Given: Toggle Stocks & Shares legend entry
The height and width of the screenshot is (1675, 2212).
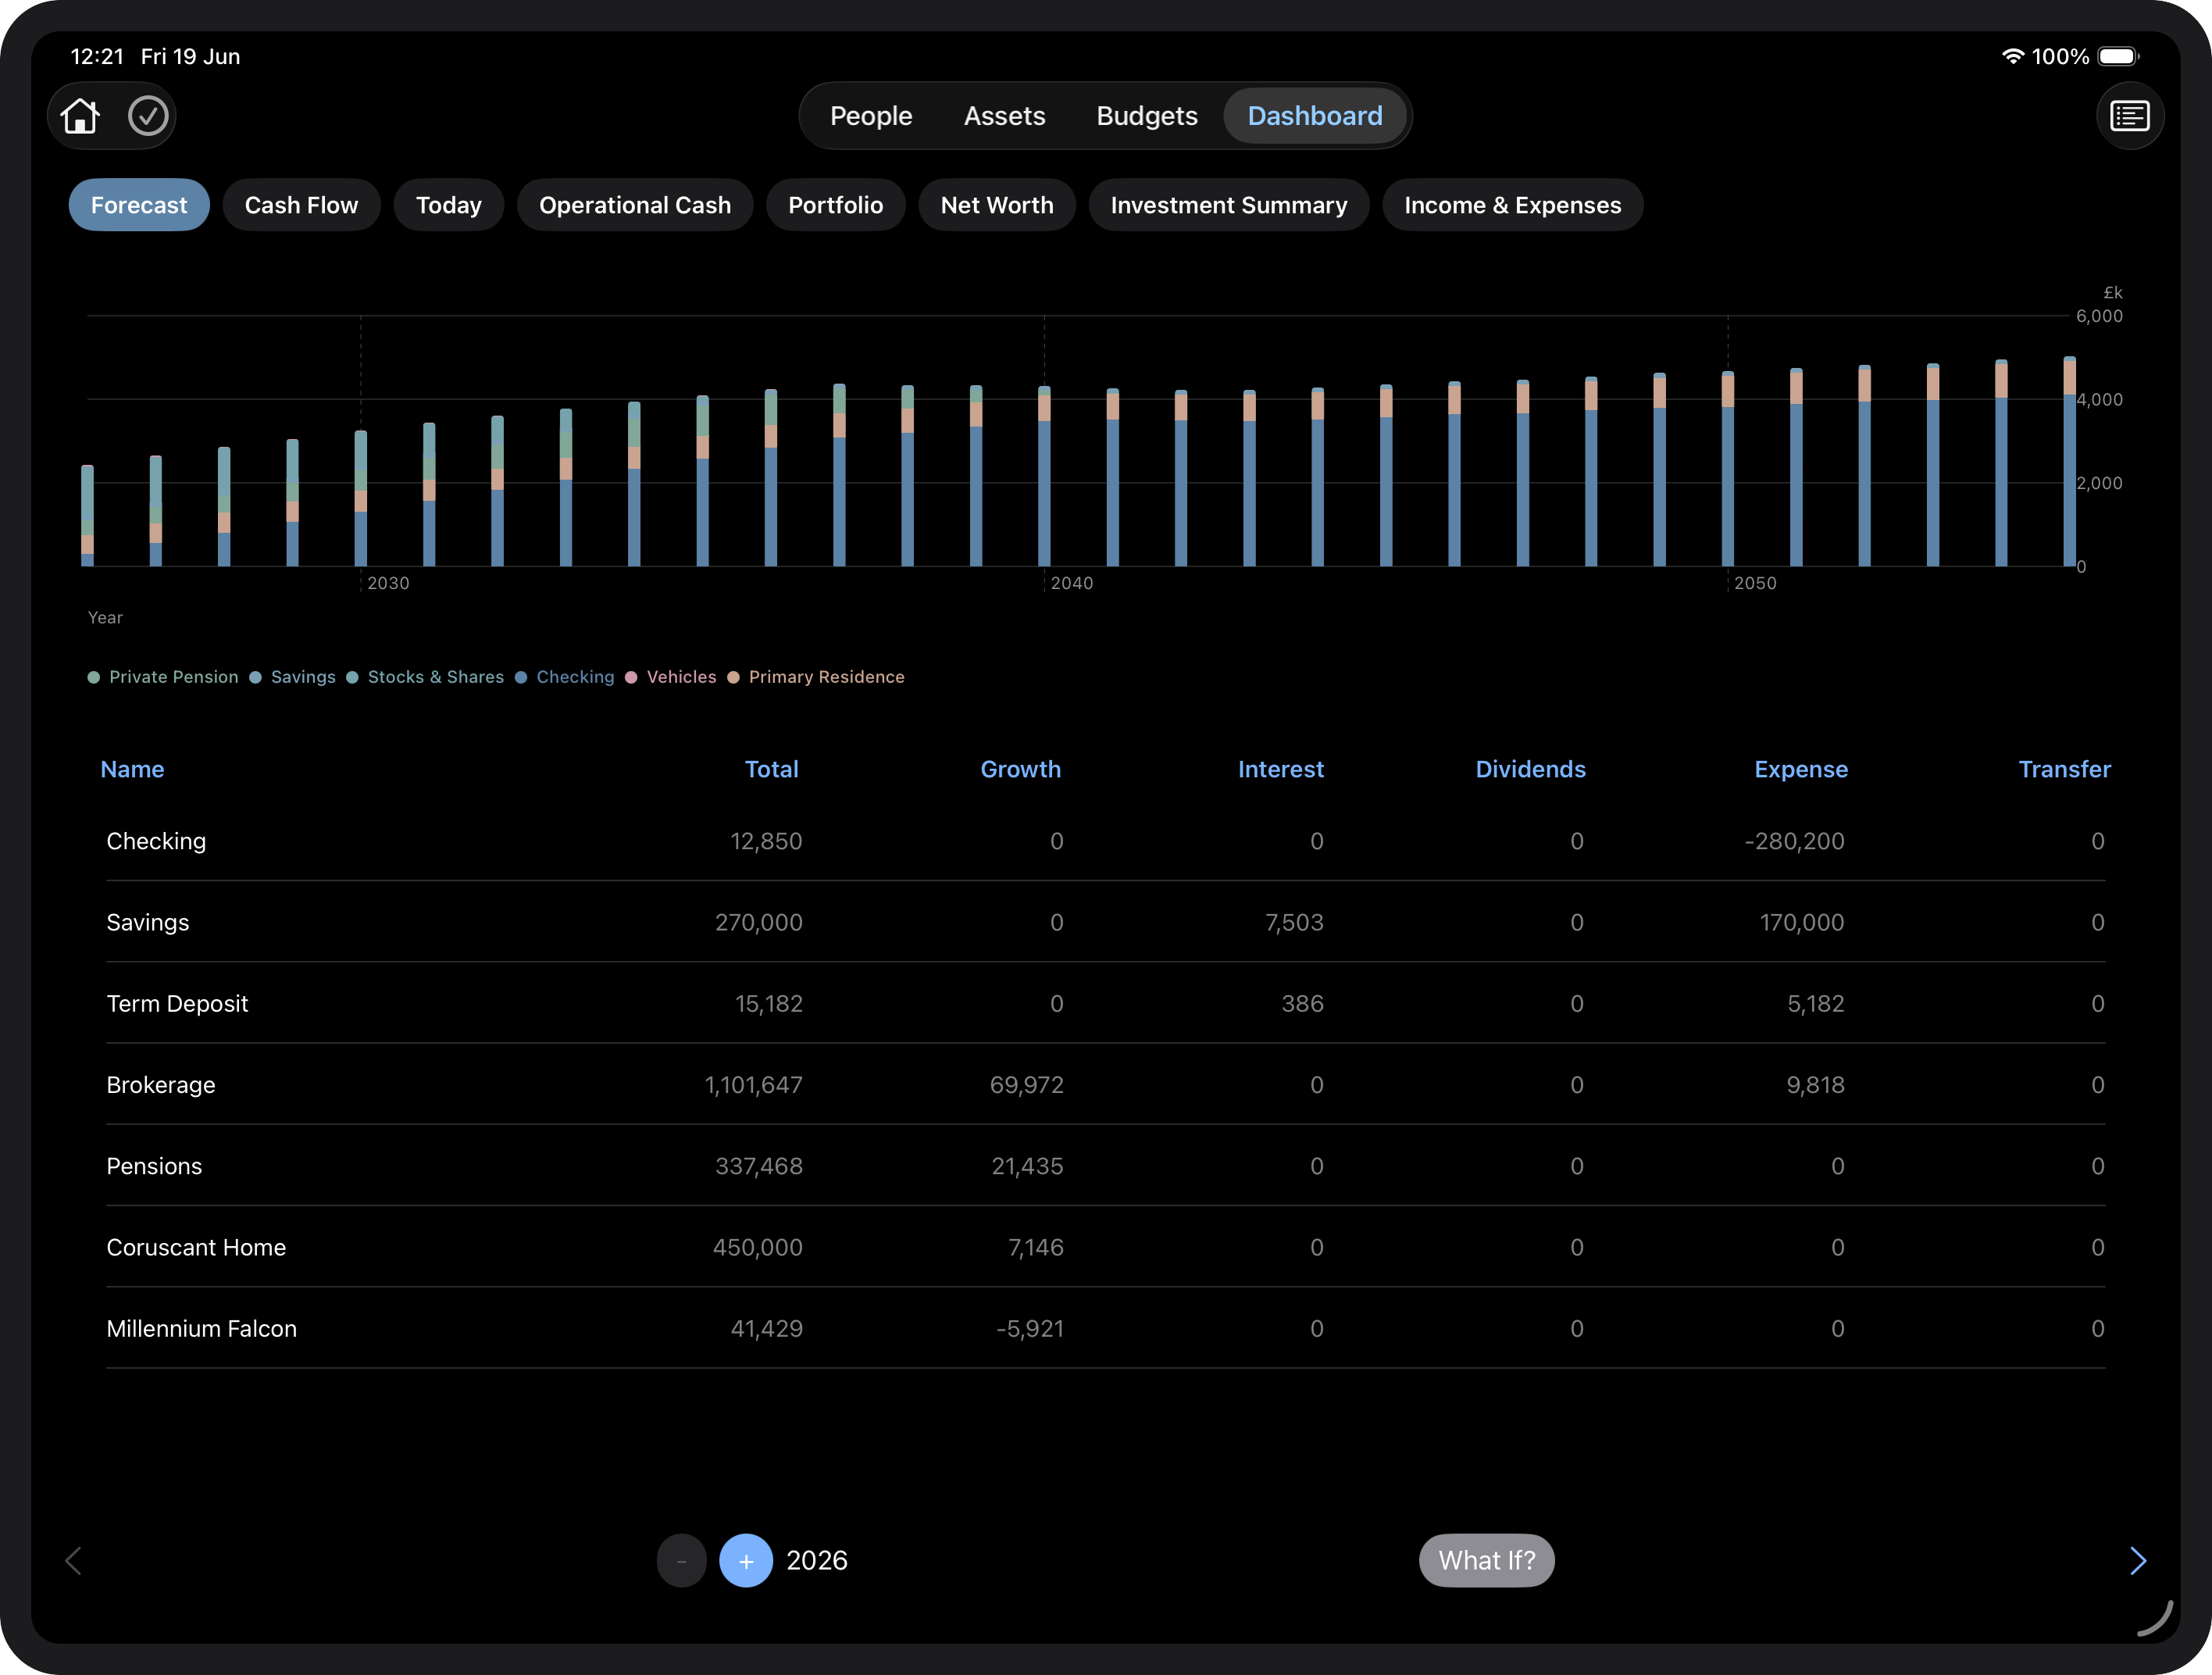Looking at the screenshot, I should pyautogui.click(x=425, y=677).
